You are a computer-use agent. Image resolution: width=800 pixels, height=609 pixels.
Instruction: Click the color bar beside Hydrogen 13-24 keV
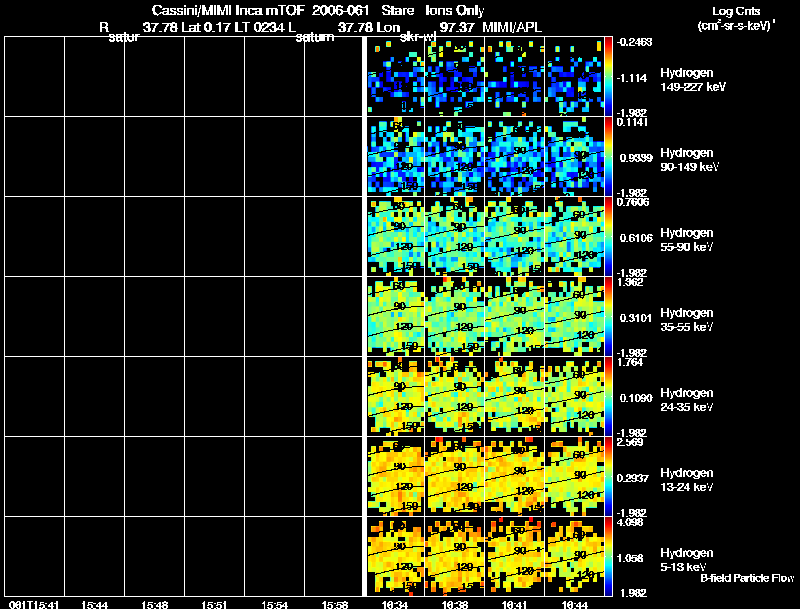click(608, 476)
